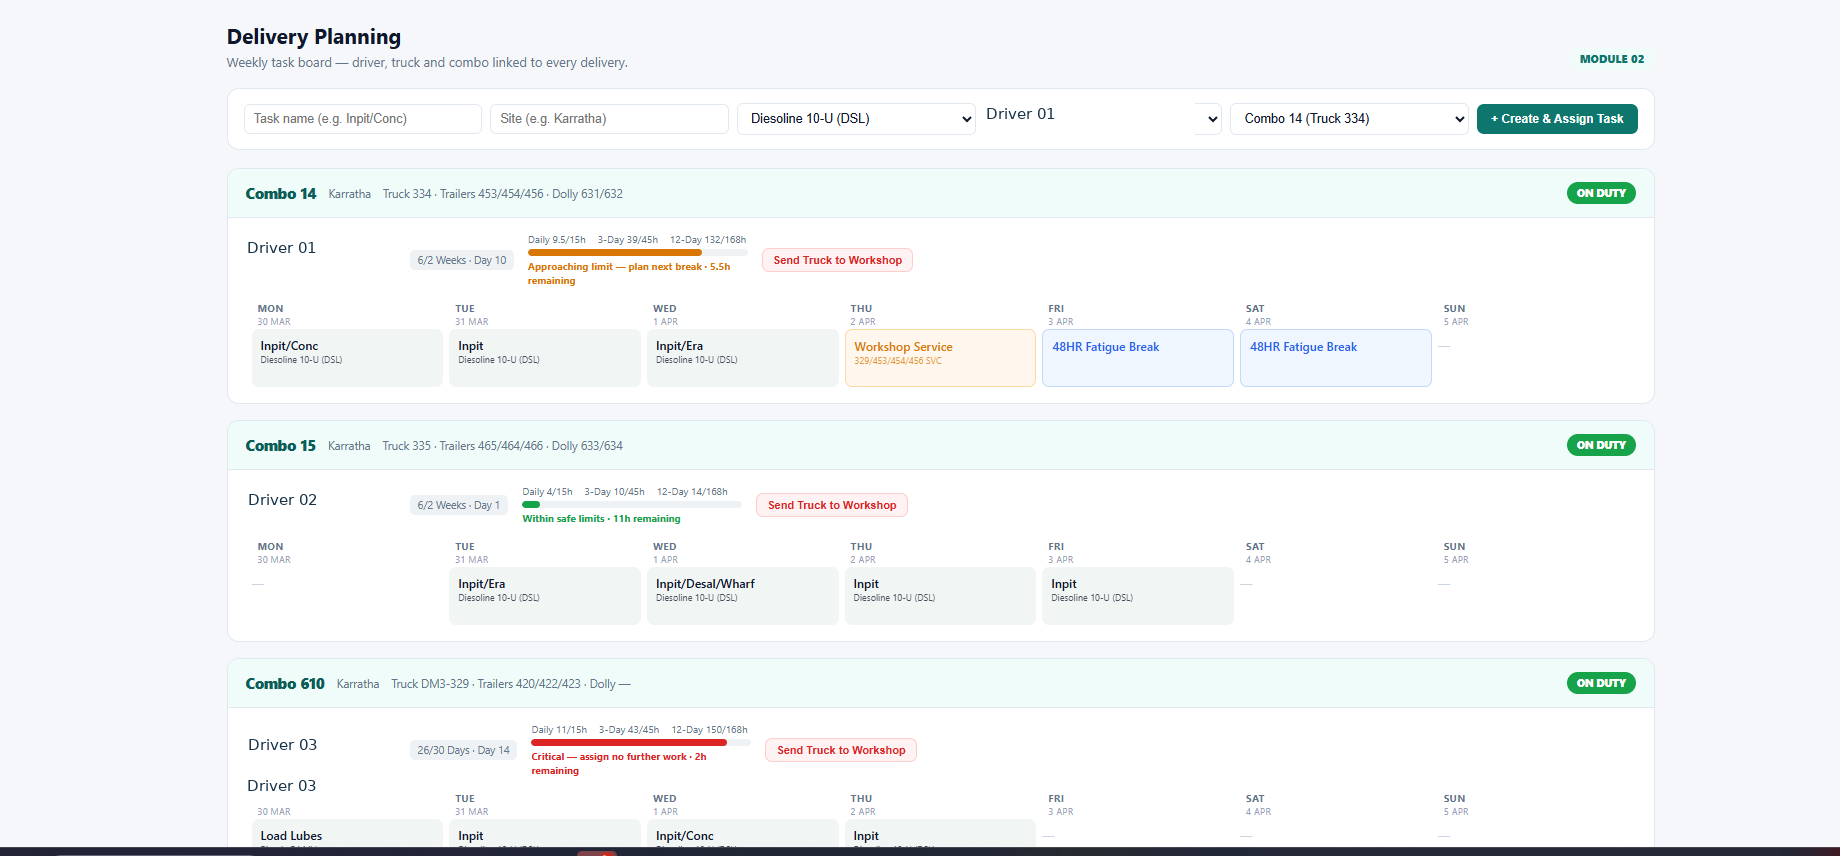1840x856 pixels.
Task: Open Driver 02's Tuesday Inpit/Era task card
Action: [x=545, y=596]
